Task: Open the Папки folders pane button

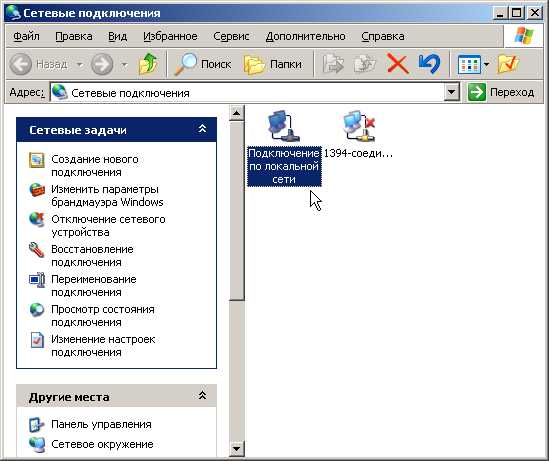Action: point(273,64)
